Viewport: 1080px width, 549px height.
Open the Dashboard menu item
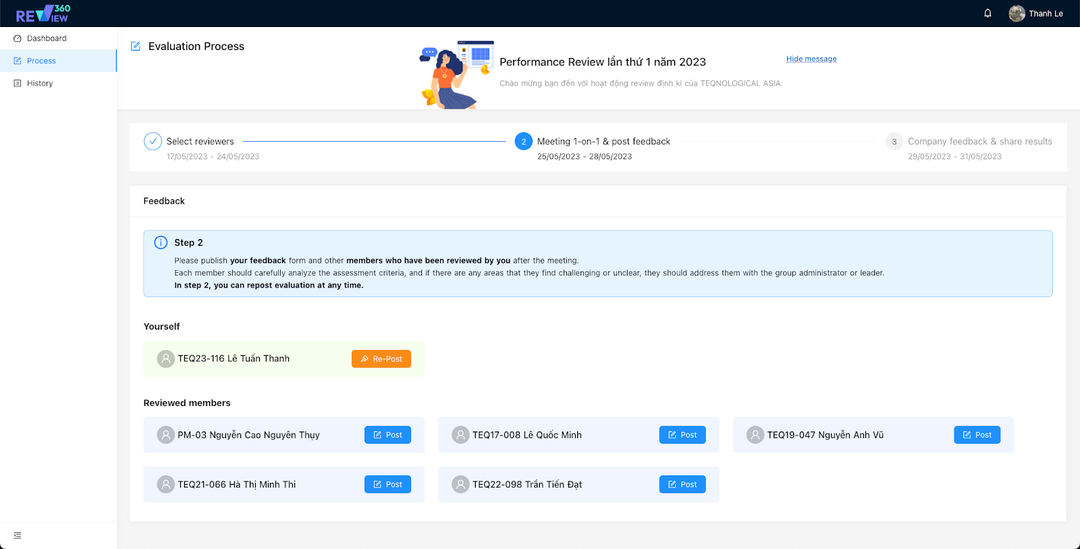46,38
